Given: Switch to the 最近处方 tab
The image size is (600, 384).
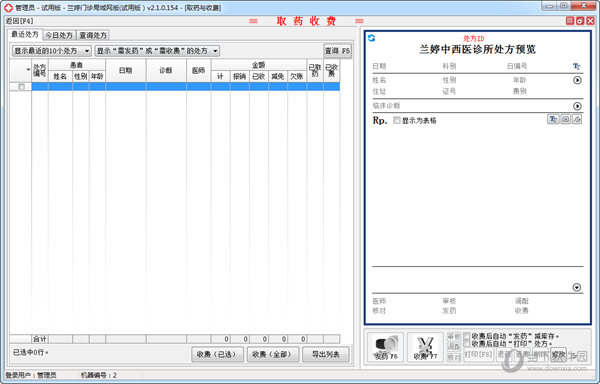Looking at the screenshot, I should (25, 34).
